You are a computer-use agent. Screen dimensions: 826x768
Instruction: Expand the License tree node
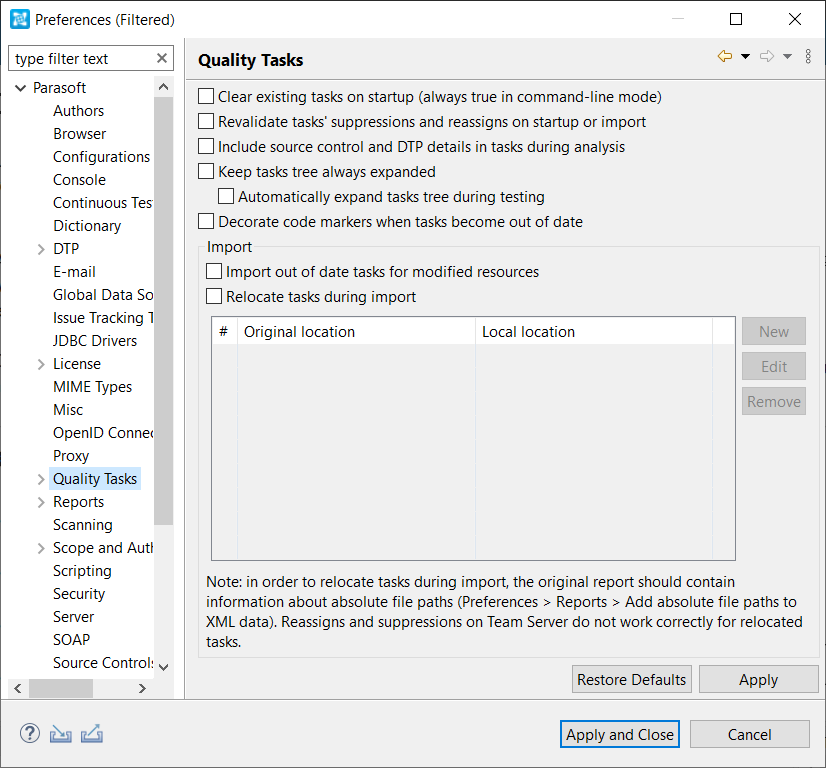click(x=41, y=364)
